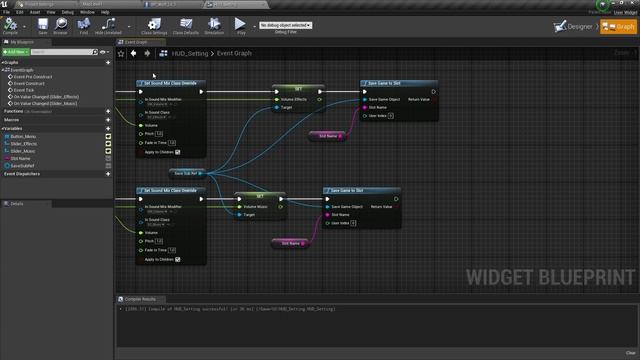Navigate back with the left arrow
This screenshot has height=360, width=640.
133,53
